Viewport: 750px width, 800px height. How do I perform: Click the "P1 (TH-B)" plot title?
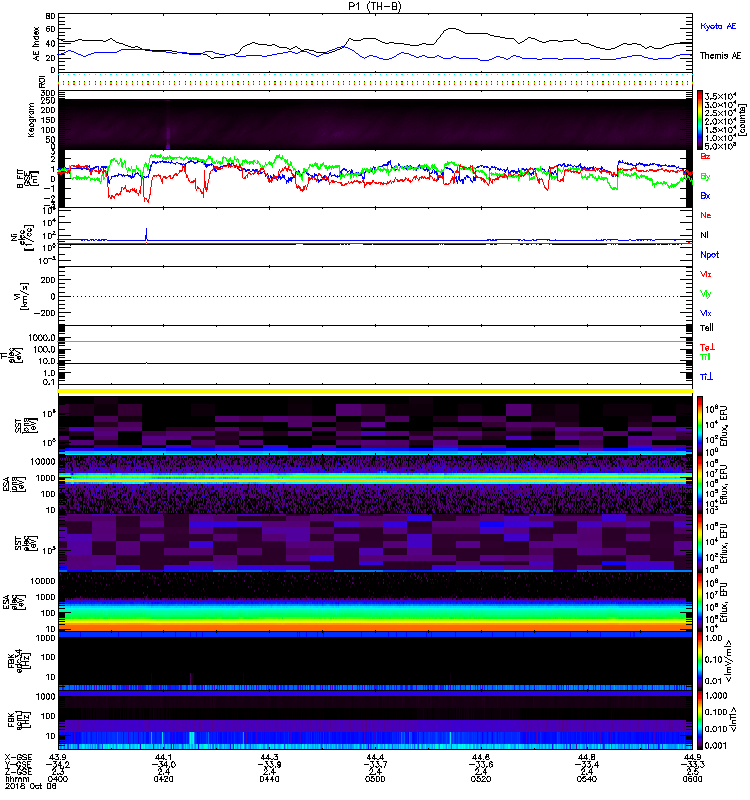coord(376,6)
